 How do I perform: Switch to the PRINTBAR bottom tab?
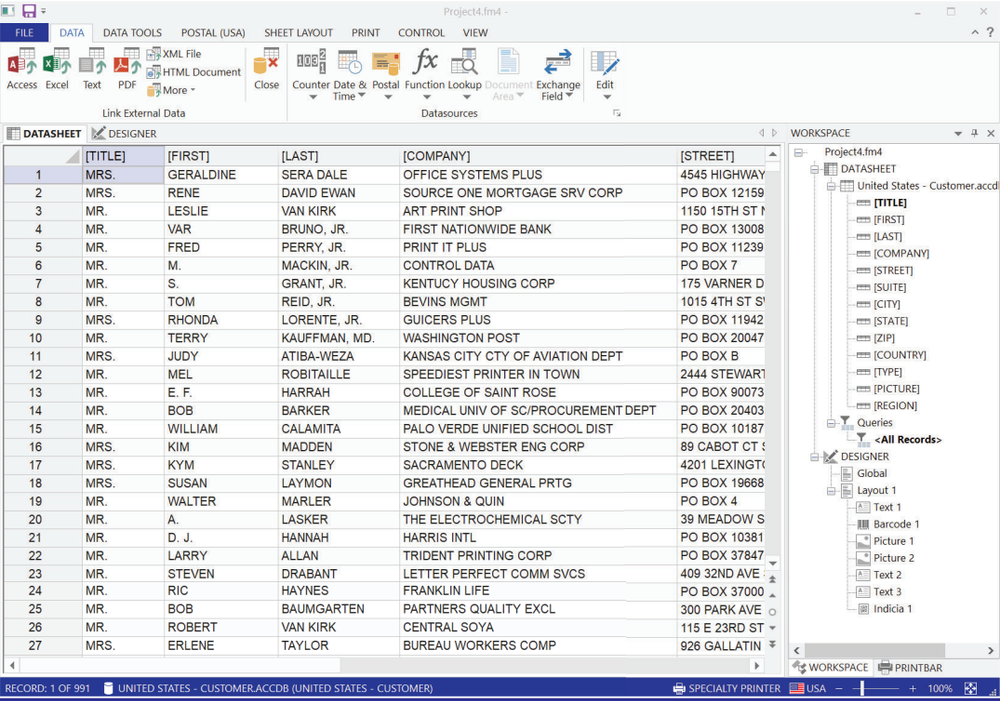(x=910, y=668)
